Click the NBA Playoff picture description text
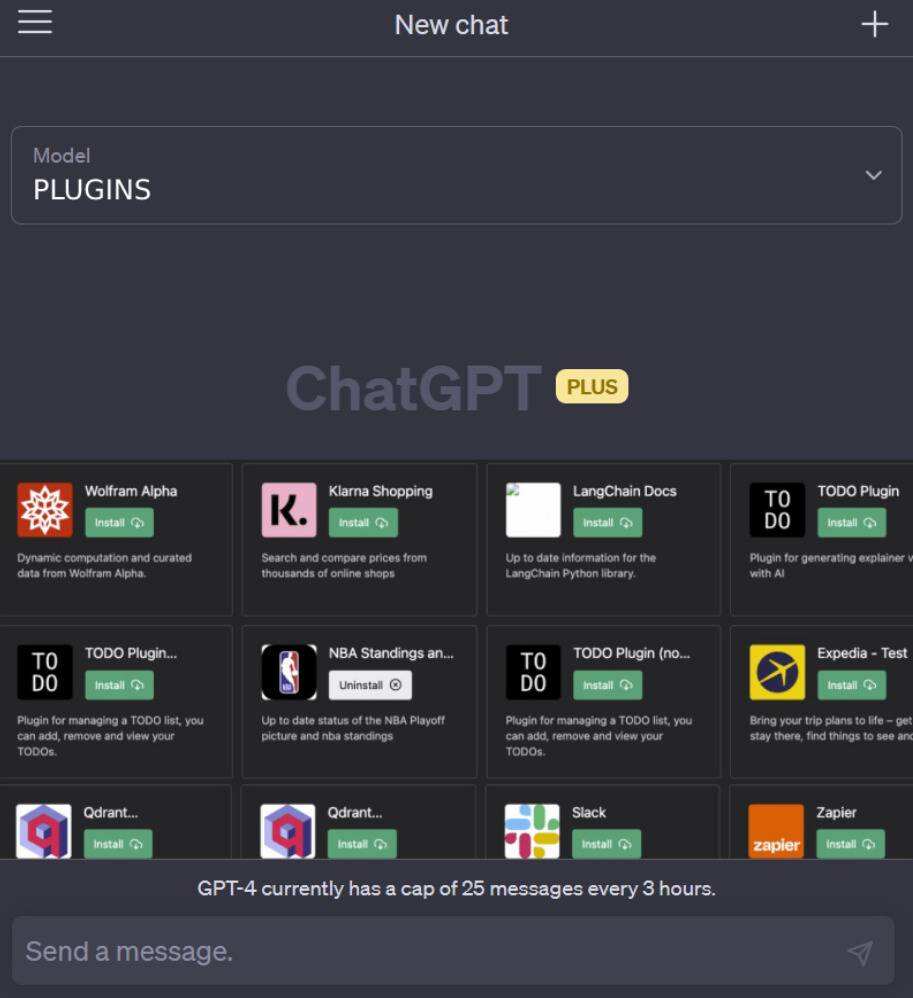913x998 pixels. [x=353, y=728]
